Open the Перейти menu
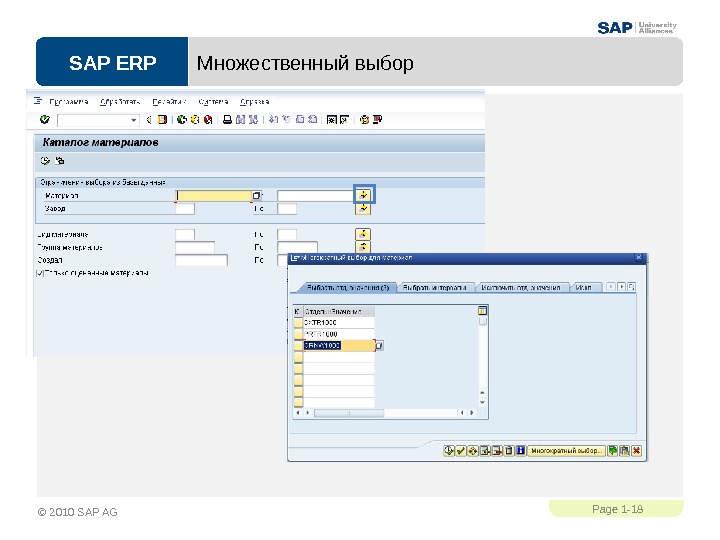 point(169,101)
